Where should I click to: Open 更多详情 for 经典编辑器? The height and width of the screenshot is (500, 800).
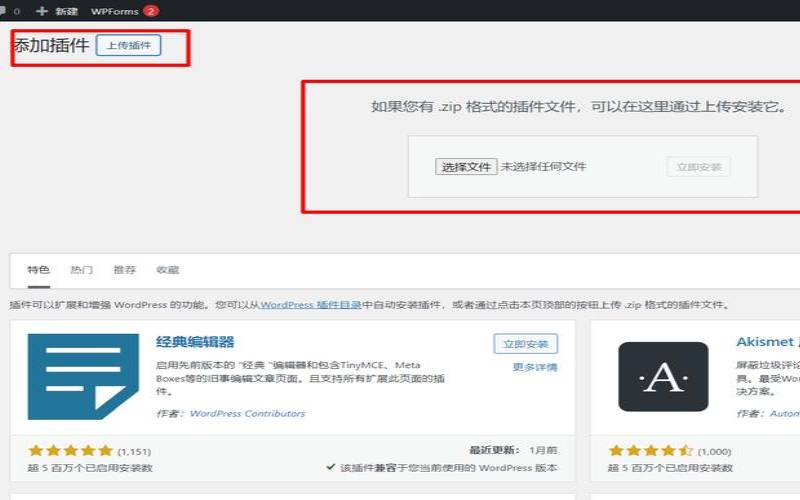point(535,367)
